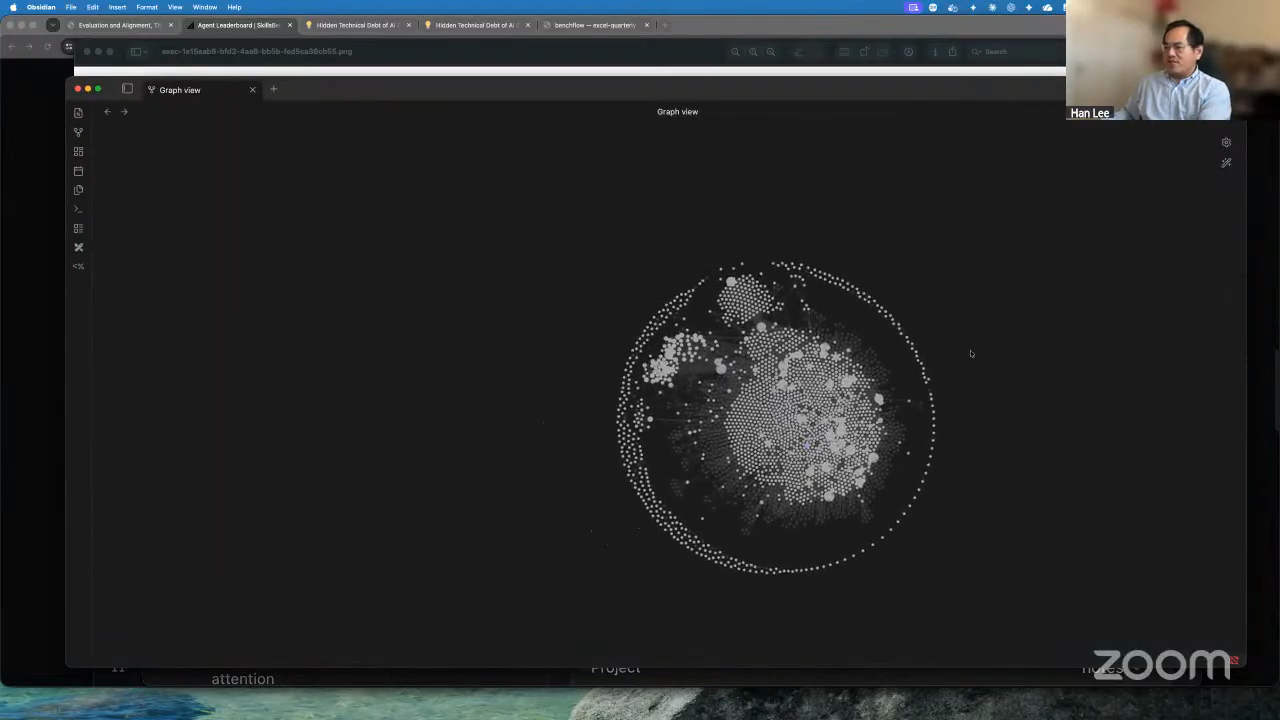Image resolution: width=1280 pixels, height=720 pixels.
Task: Switch to Agent Leaderboard browser tab
Action: (239, 25)
